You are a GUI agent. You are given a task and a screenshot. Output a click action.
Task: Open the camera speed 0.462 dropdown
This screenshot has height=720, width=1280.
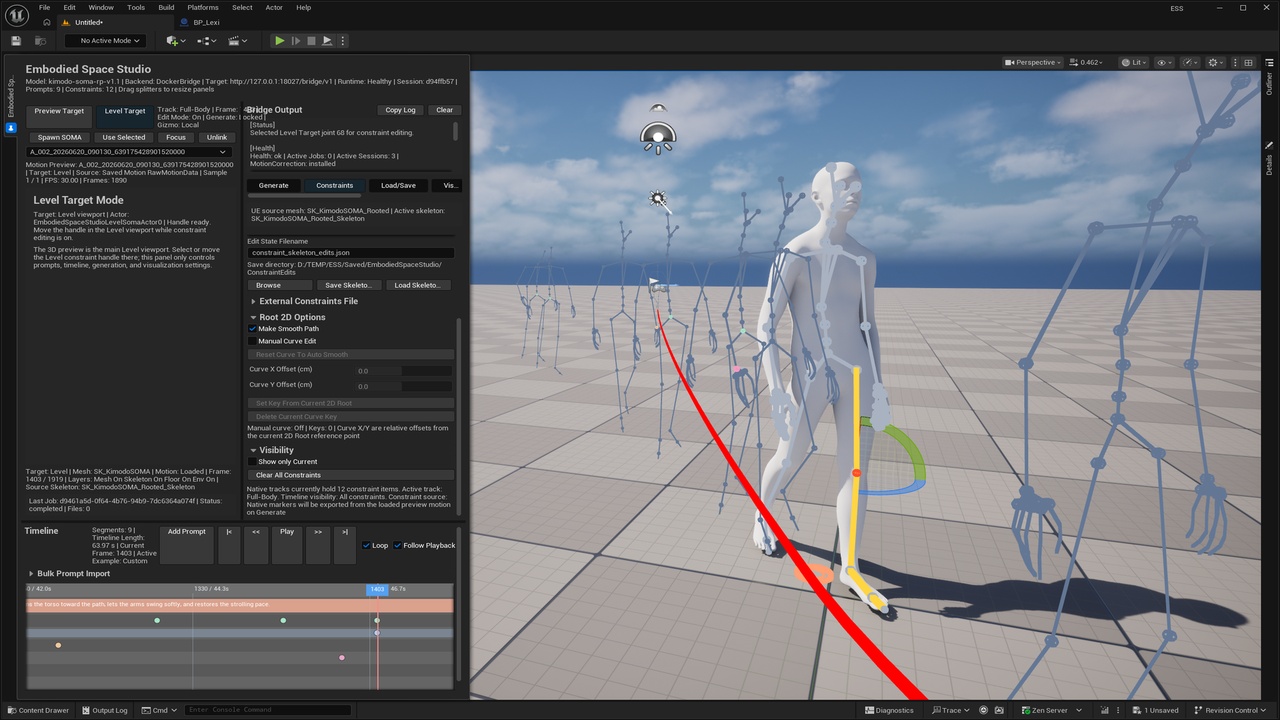tap(1087, 62)
